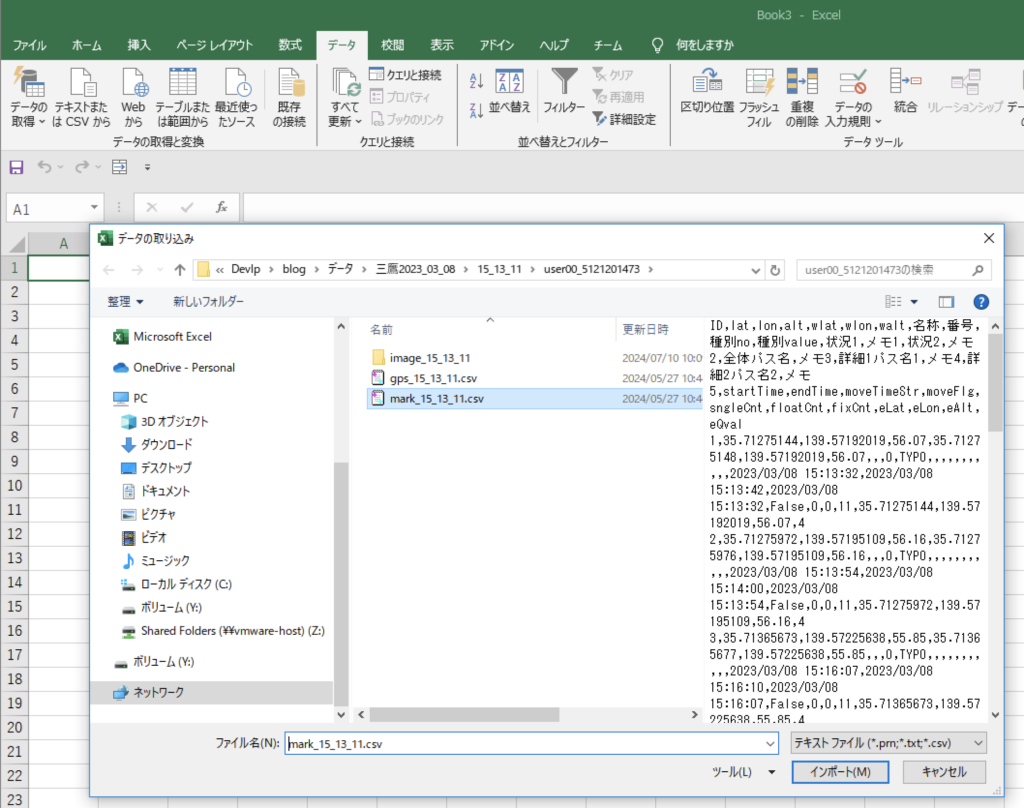
Task: Open Recent Sources (最近使ったソース)
Action: pyautogui.click(x=236, y=98)
